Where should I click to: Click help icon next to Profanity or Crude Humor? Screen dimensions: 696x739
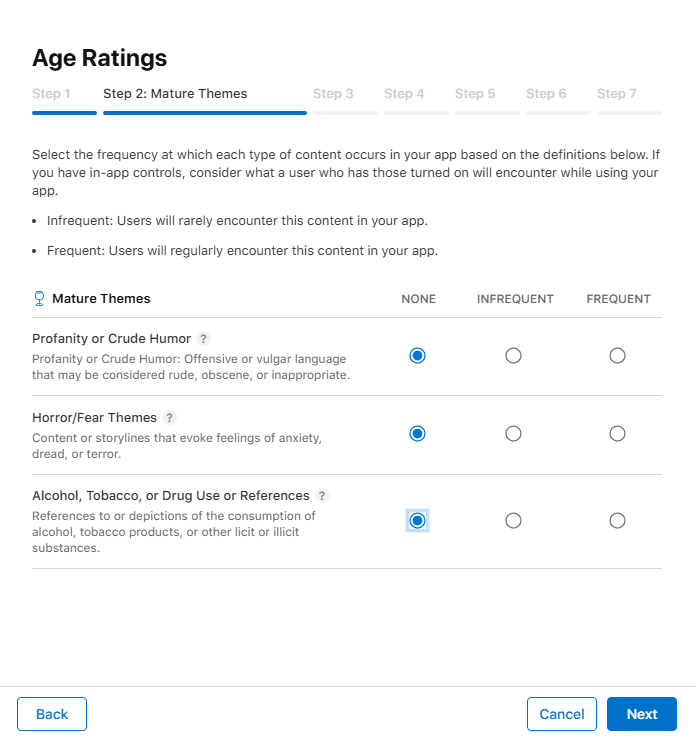tap(204, 339)
